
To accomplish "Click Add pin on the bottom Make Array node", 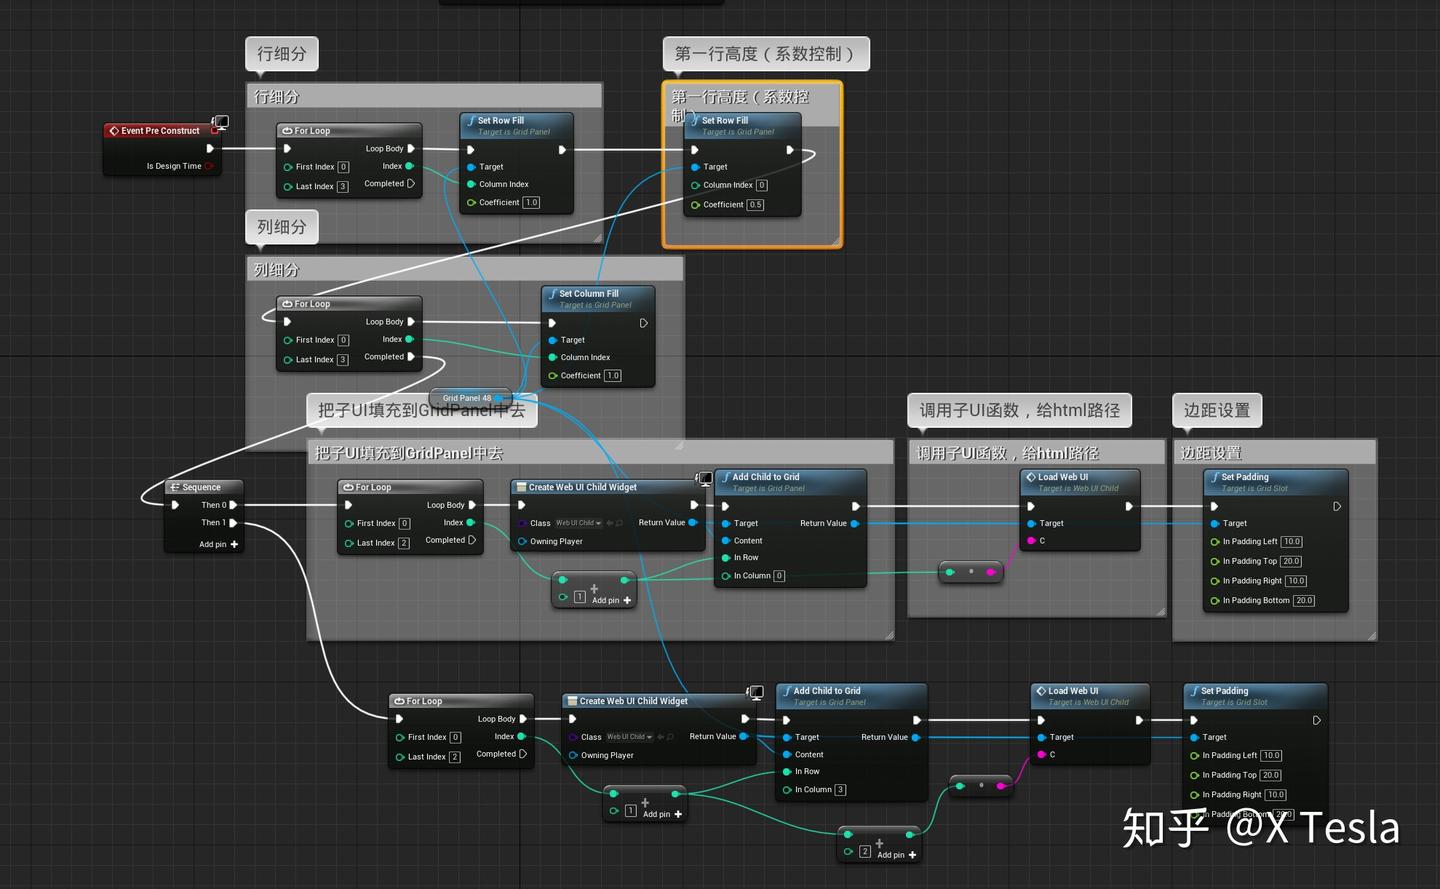I will (x=890, y=854).
